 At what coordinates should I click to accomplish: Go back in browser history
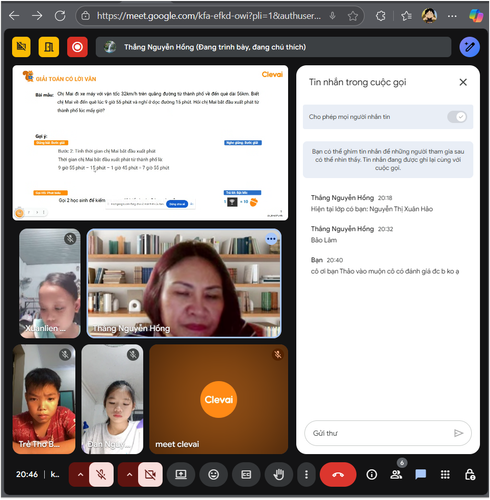tap(14, 16)
